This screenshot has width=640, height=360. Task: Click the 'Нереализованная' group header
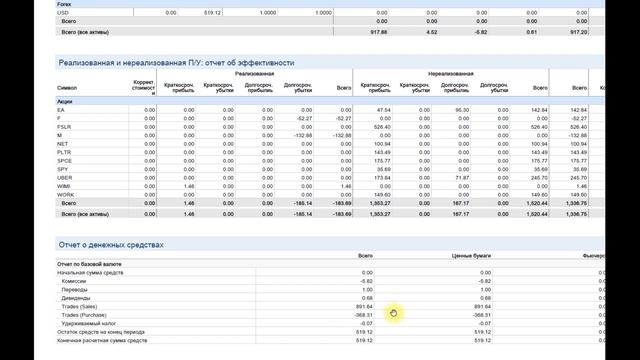[451, 74]
